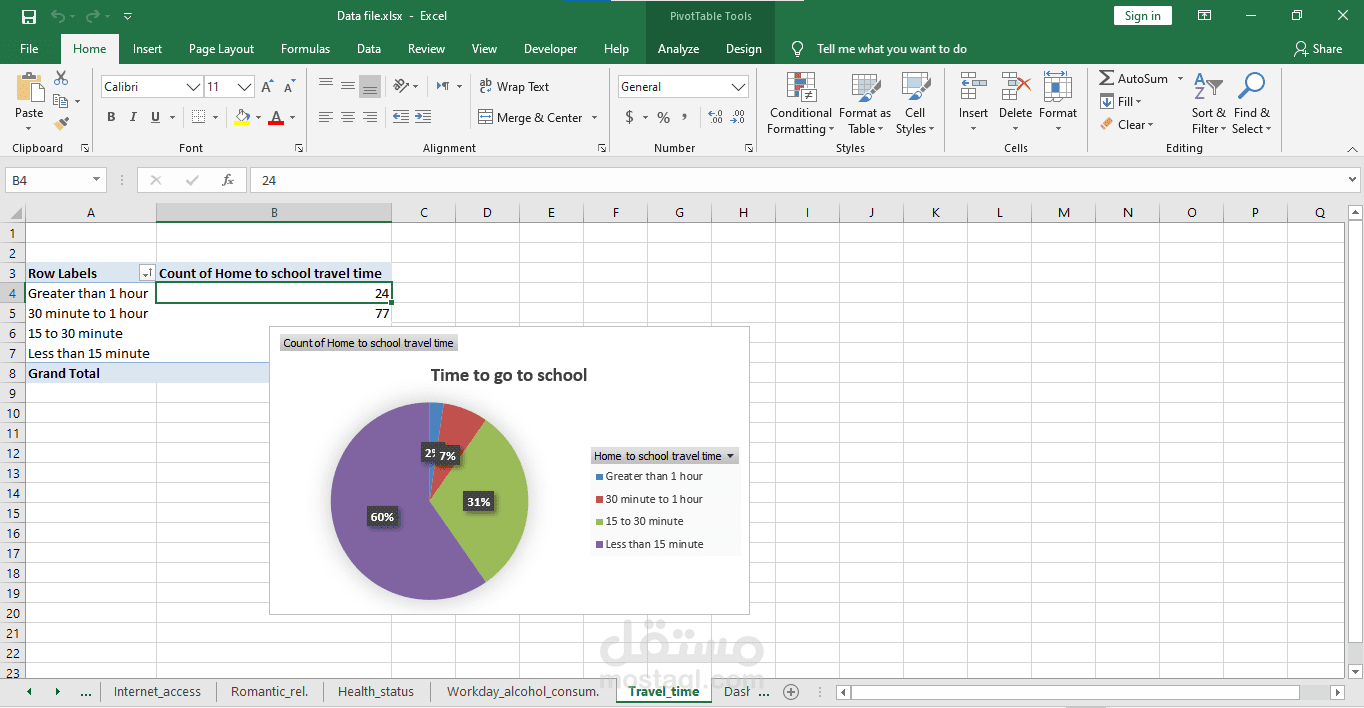The height and width of the screenshot is (708, 1364).
Task: Click the Increase Decimal icon
Action: coord(715,117)
